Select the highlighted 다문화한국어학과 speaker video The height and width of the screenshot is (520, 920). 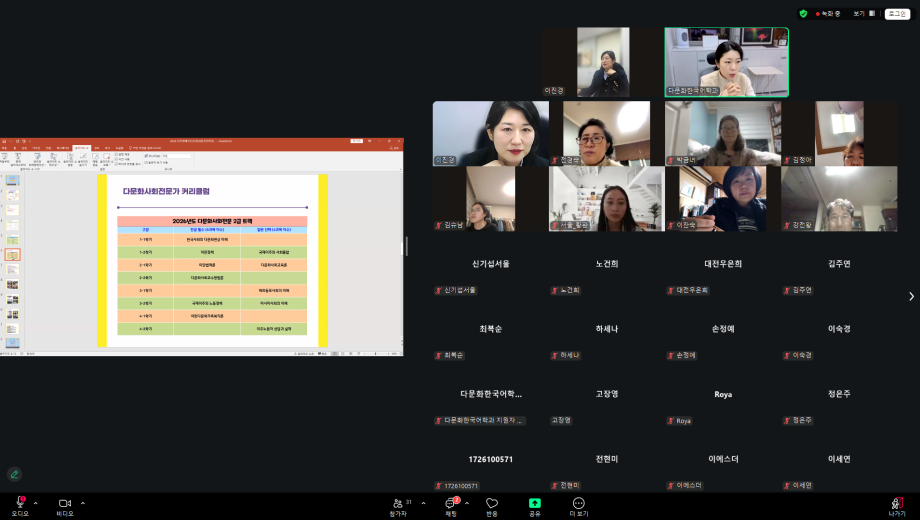(x=726, y=62)
